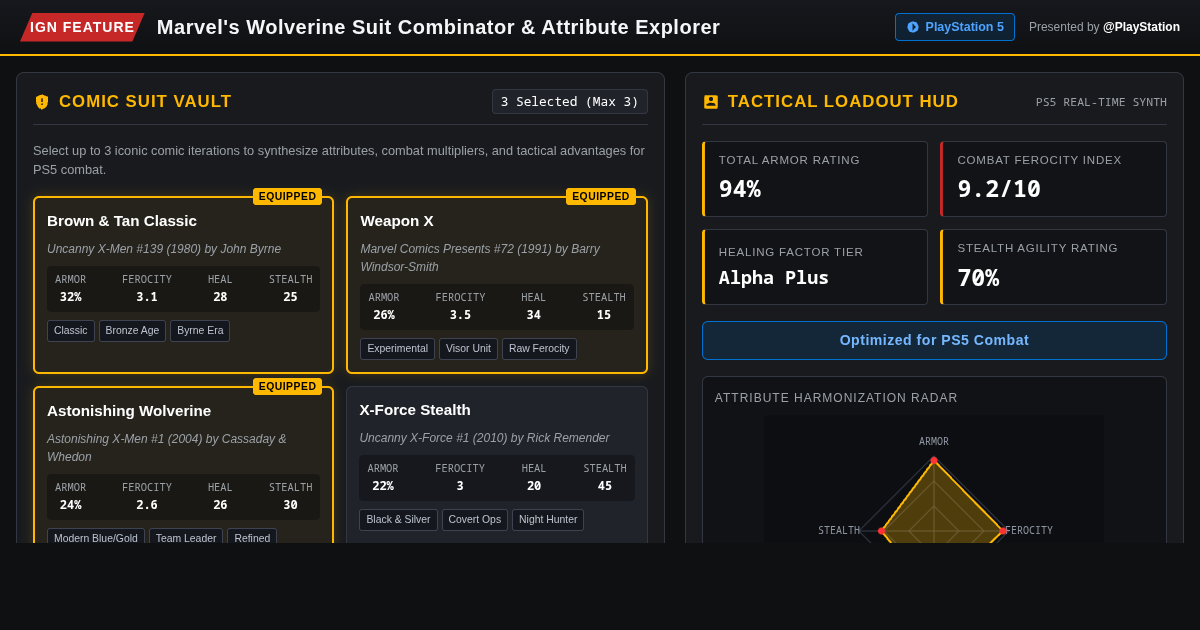Click the Byrne Era tag

click(x=200, y=331)
